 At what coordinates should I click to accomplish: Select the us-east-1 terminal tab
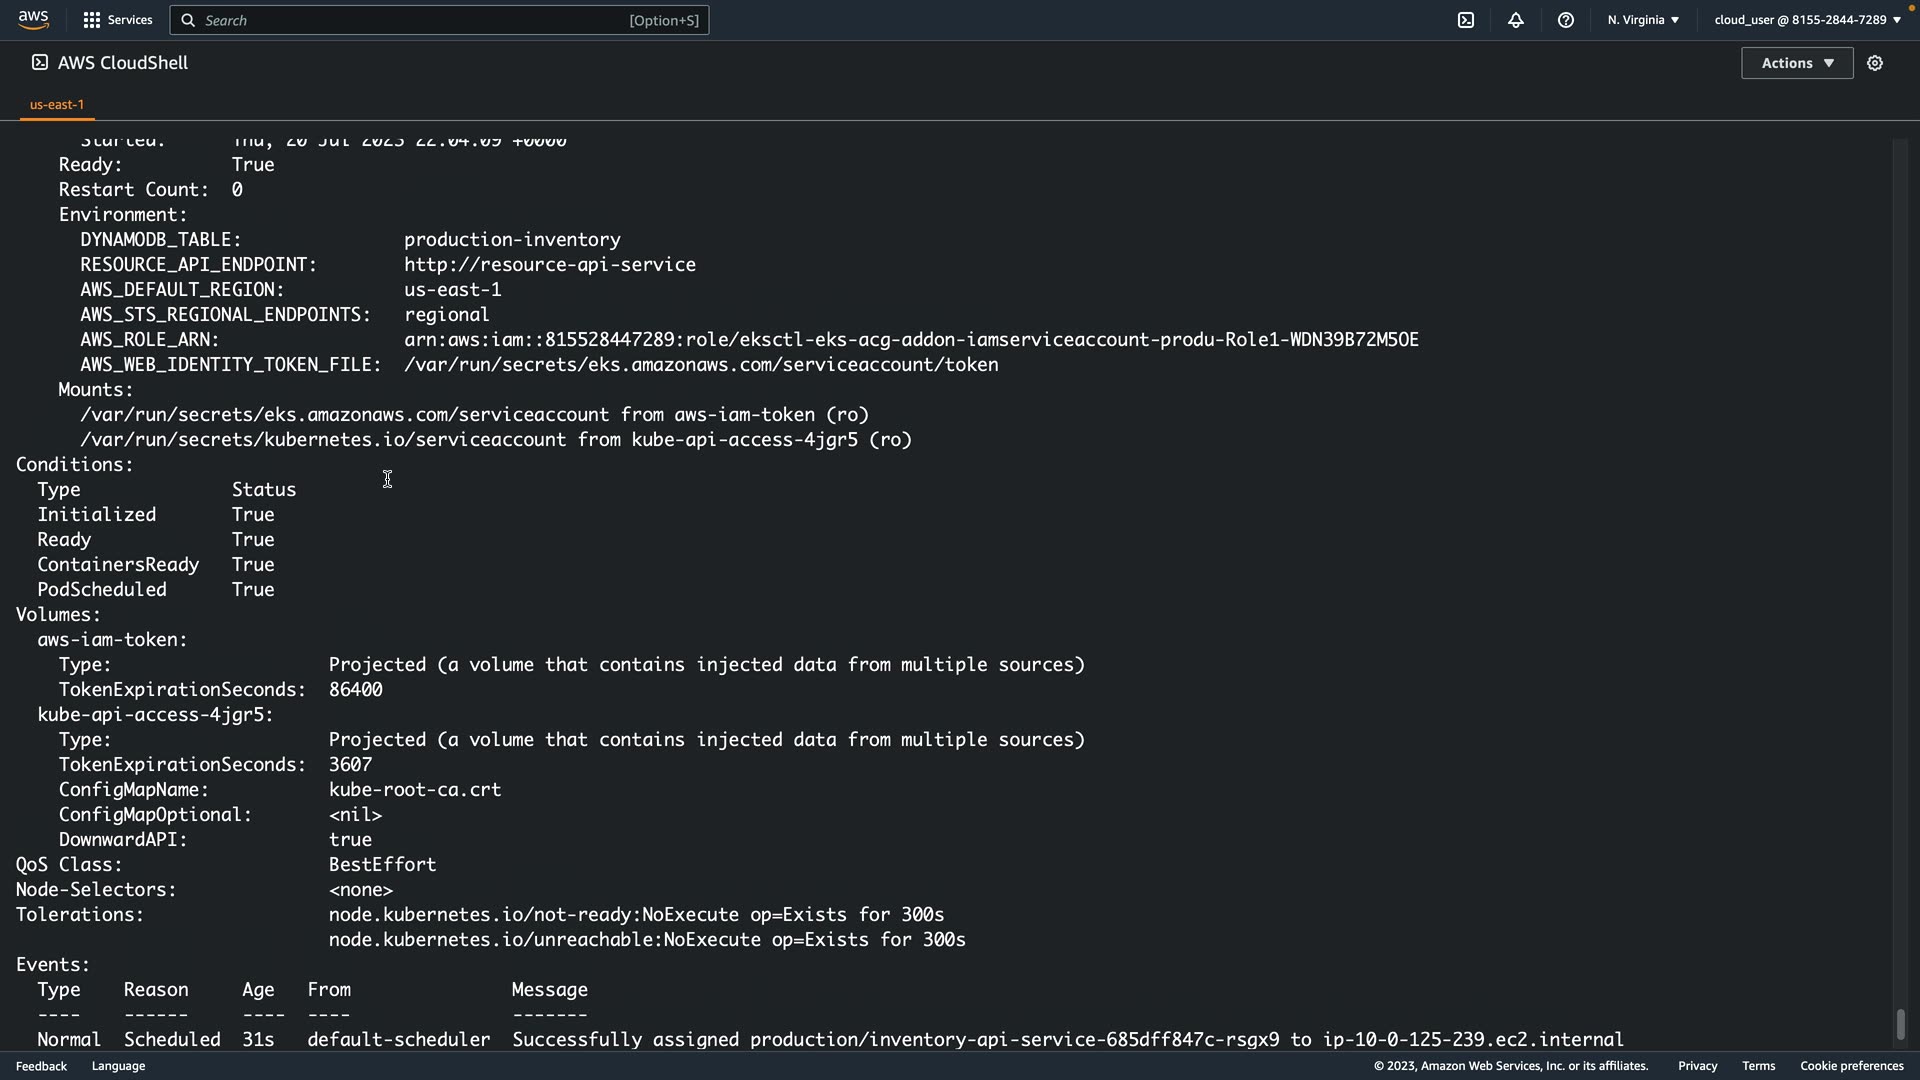[57, 104]
